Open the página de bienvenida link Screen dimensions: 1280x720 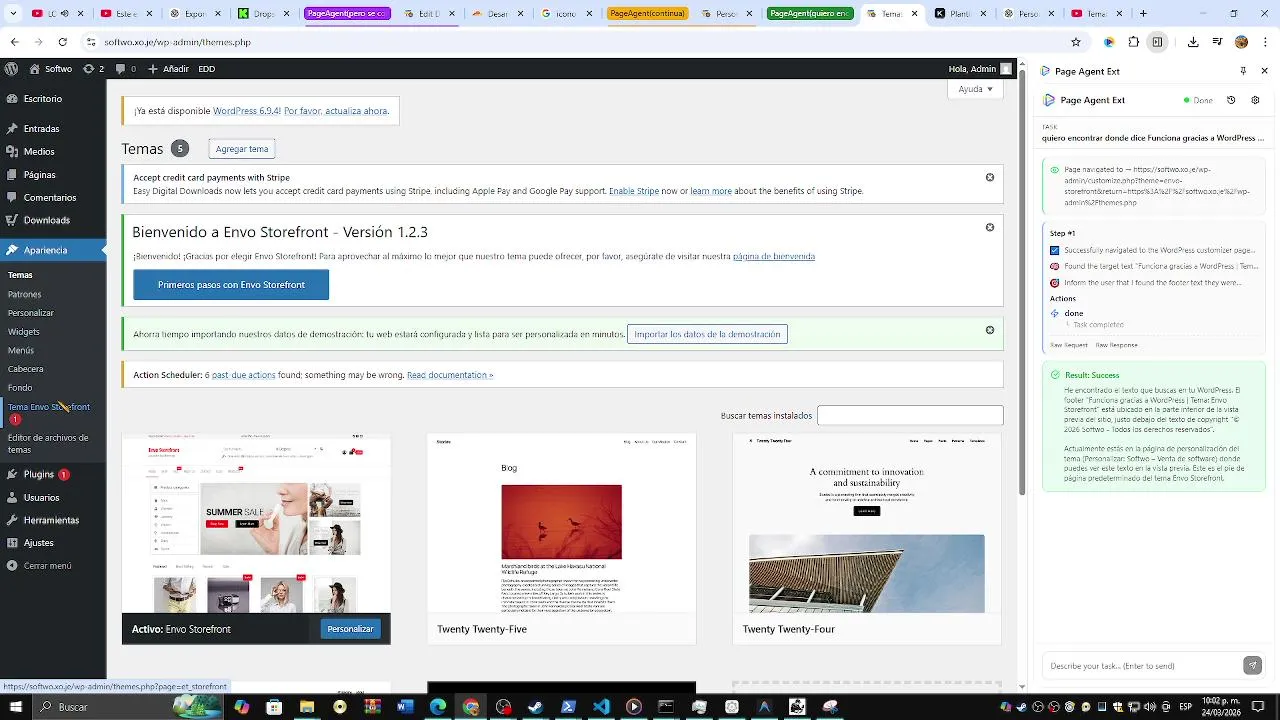coord(774,257)
